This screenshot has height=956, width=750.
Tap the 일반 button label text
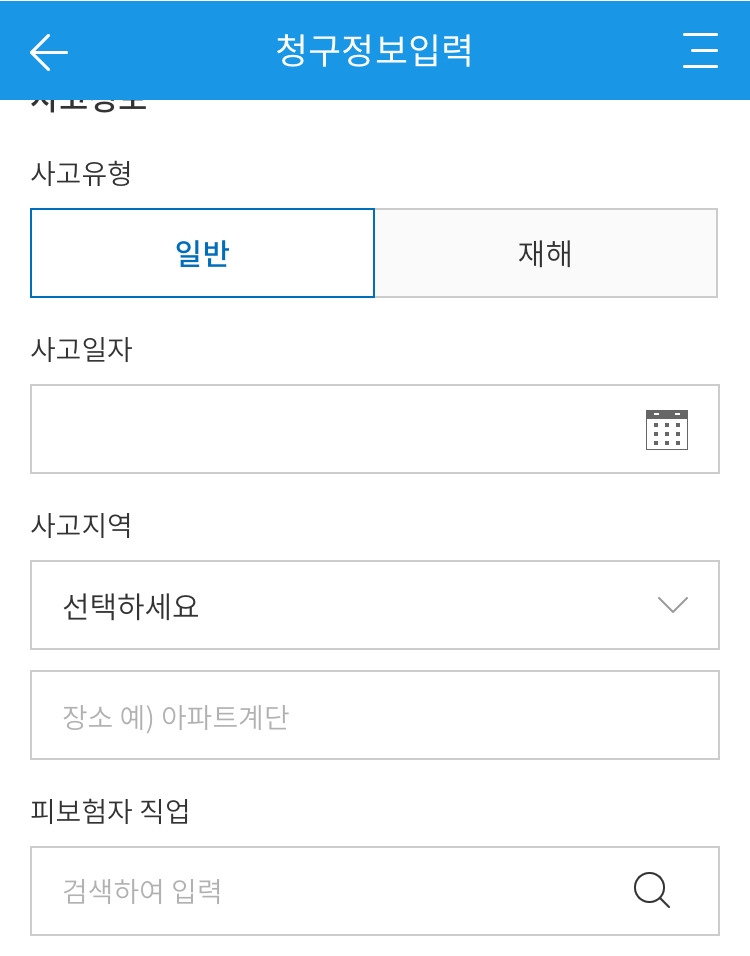[202, 253]
